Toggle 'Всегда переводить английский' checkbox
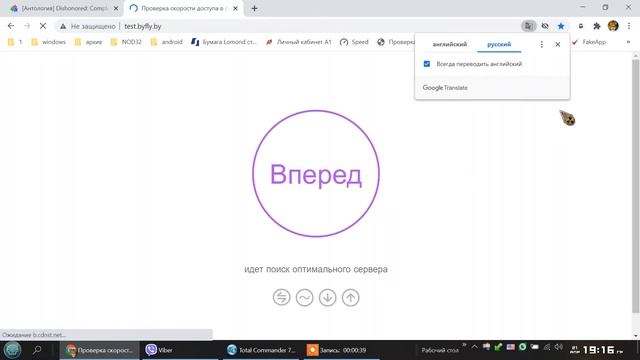Image resolution: width=640 pixels, height=360 pixels. [427, 64]
